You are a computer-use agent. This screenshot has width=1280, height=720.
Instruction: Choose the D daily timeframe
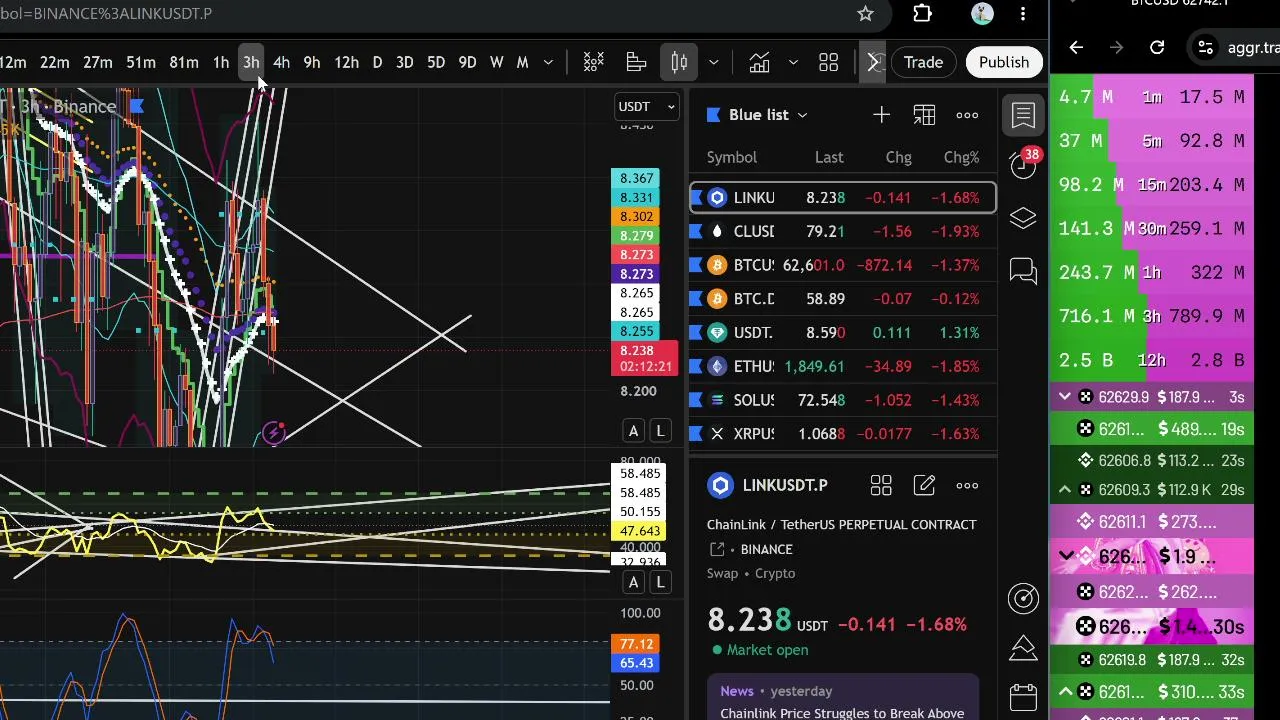(x=377, y=63)
